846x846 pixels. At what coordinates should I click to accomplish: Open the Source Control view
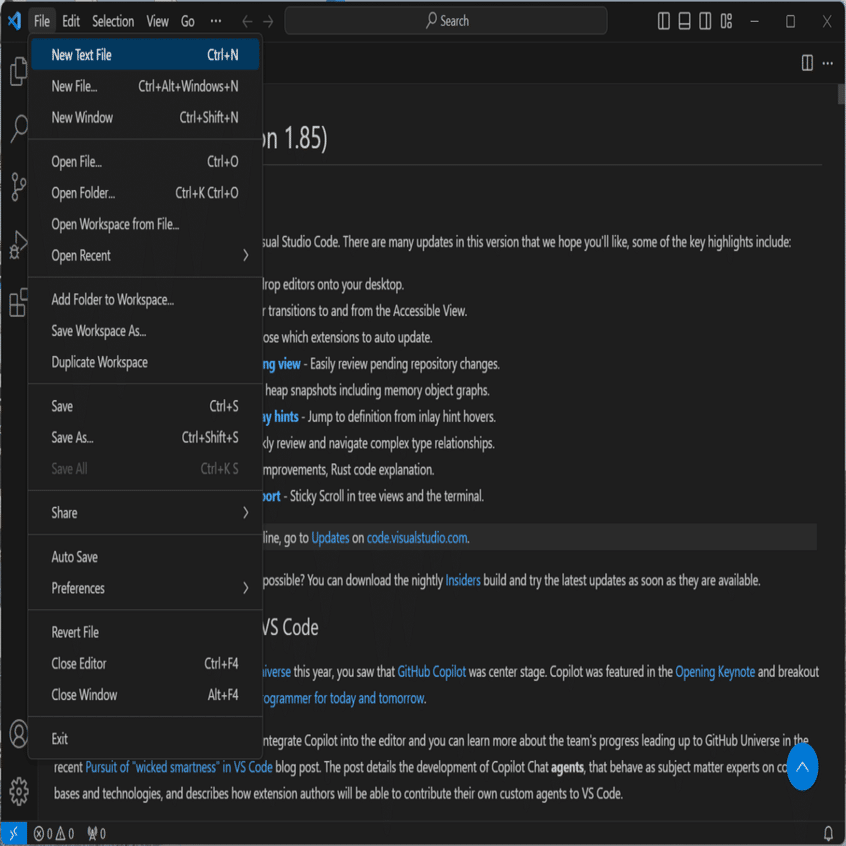[16, 185]
